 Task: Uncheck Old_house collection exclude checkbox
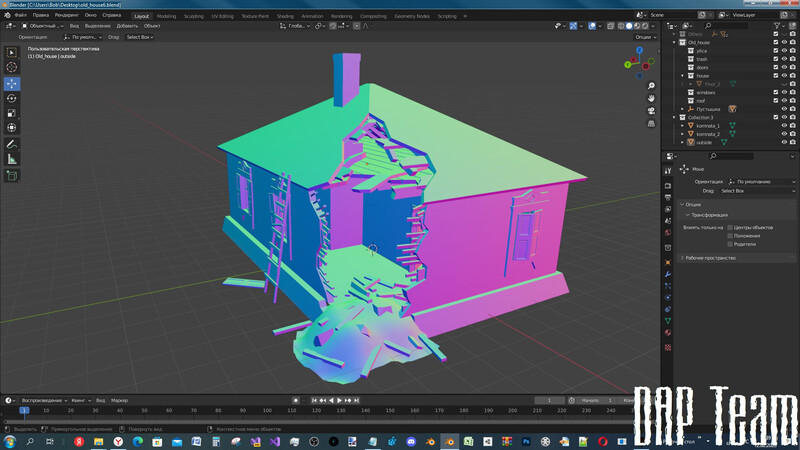[775, 43]
